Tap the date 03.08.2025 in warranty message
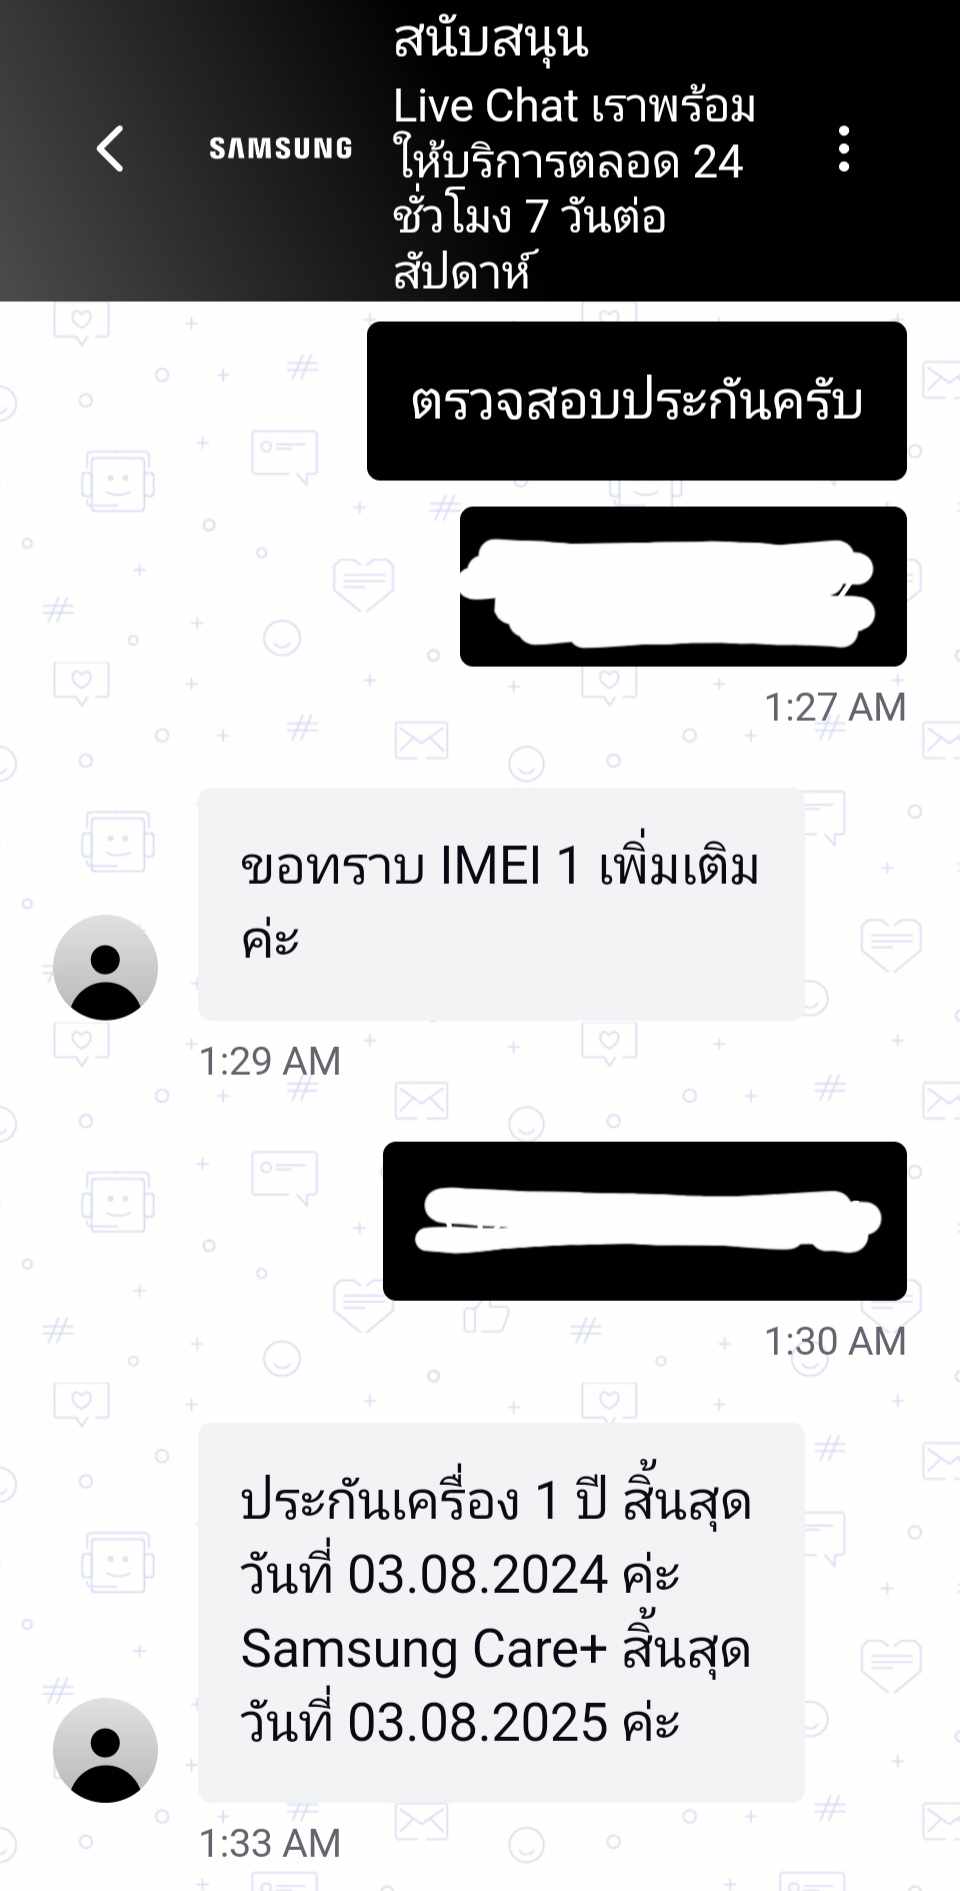Viewport: 960px width, 1891px height. (478, 1723)
